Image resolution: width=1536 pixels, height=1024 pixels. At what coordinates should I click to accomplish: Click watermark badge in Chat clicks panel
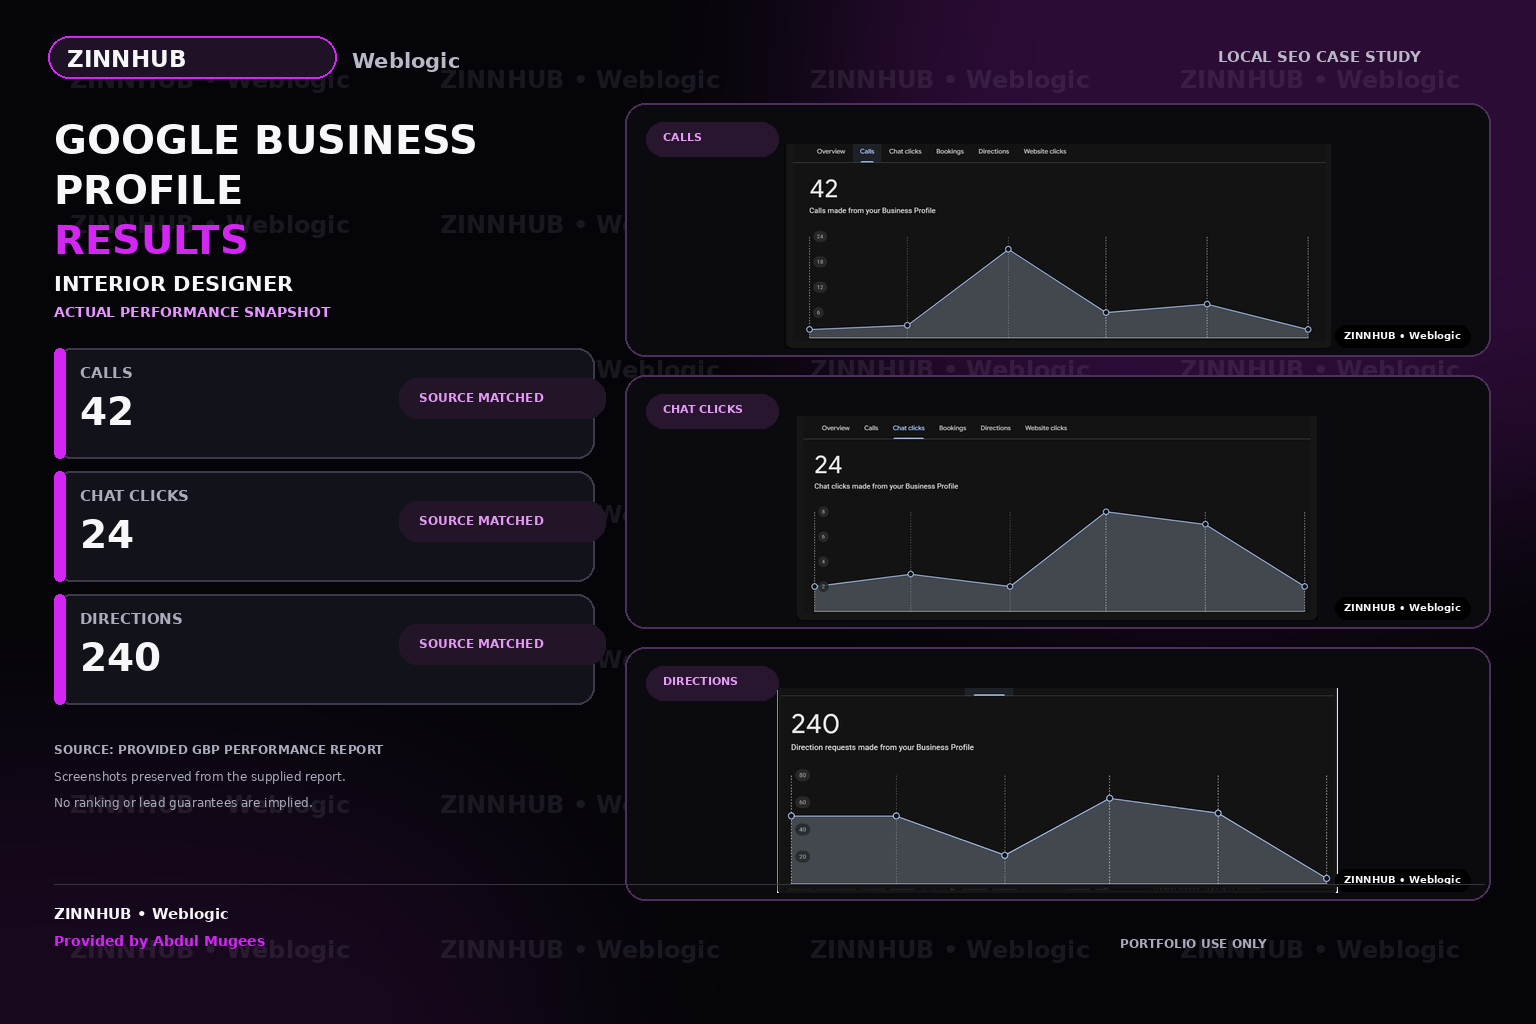(x=1402, y=608)
